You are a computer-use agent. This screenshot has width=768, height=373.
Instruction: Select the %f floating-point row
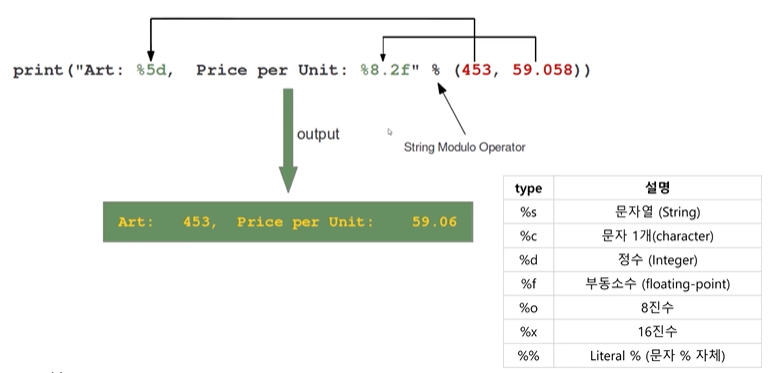[x=632, y=284]
